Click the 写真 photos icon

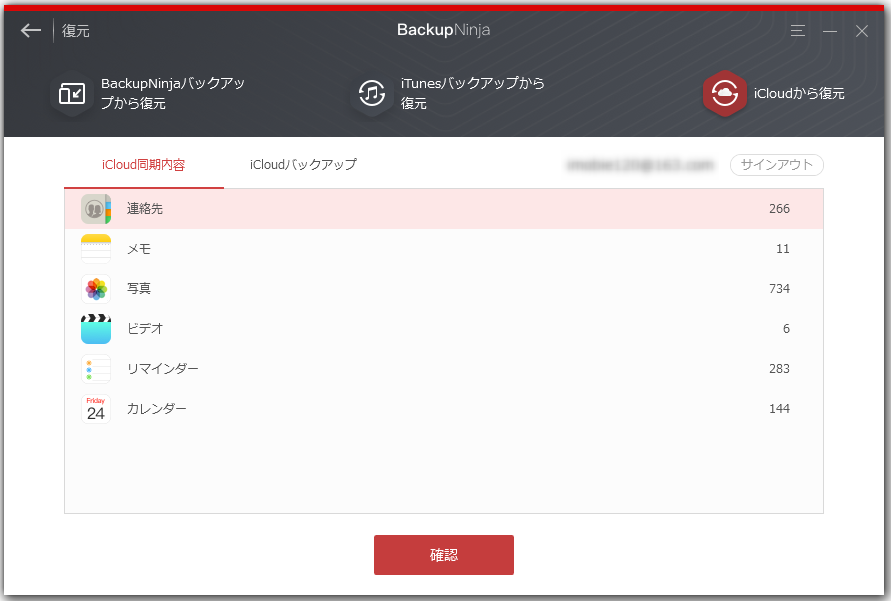(x=96, y=289)
